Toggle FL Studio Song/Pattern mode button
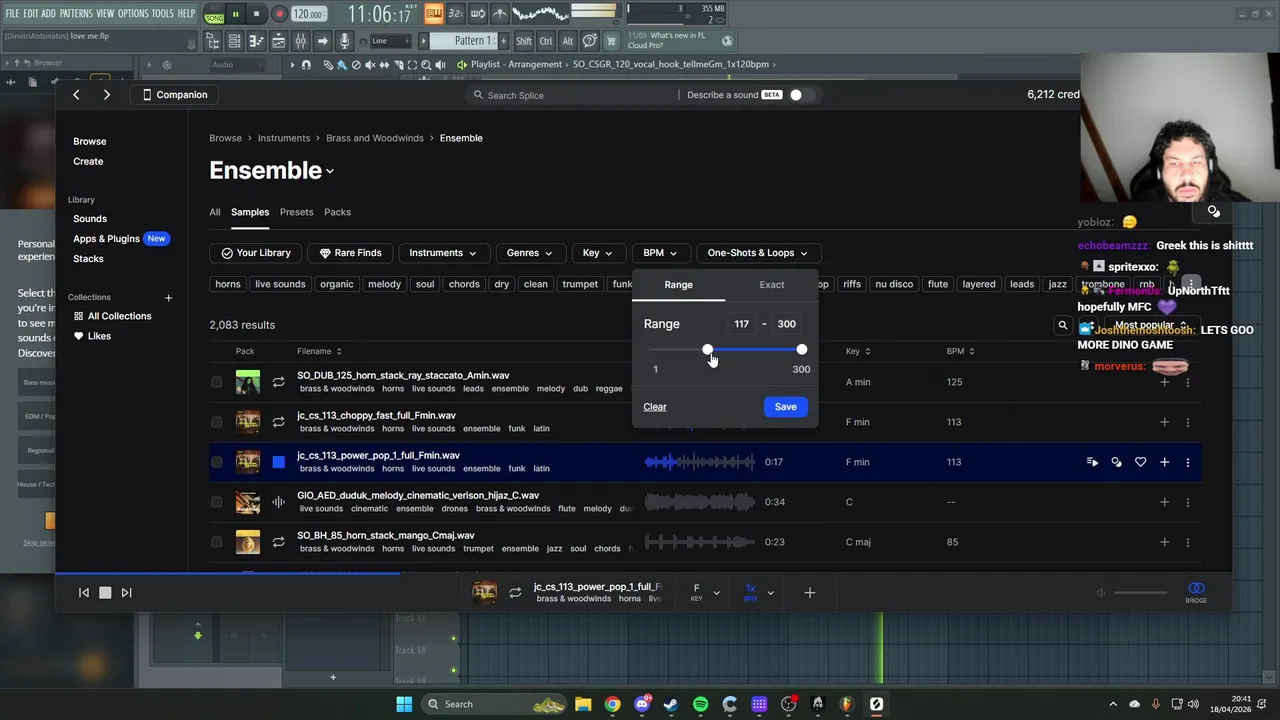 coord(214,15)
